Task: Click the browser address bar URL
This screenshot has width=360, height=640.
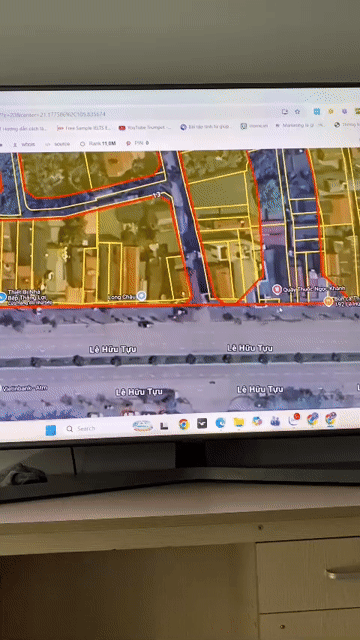Action: (x=53, y=114)
